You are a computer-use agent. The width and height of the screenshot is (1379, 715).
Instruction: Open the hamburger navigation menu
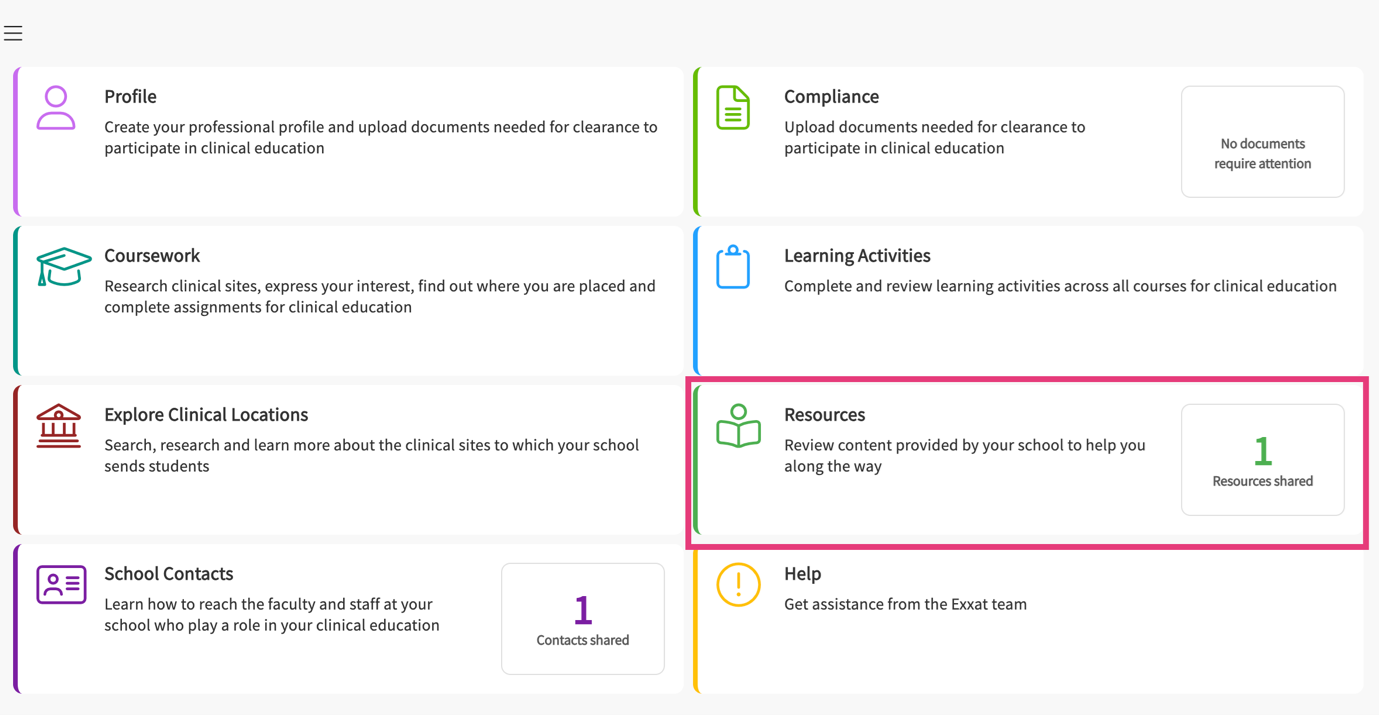click(x=13, y=34)
